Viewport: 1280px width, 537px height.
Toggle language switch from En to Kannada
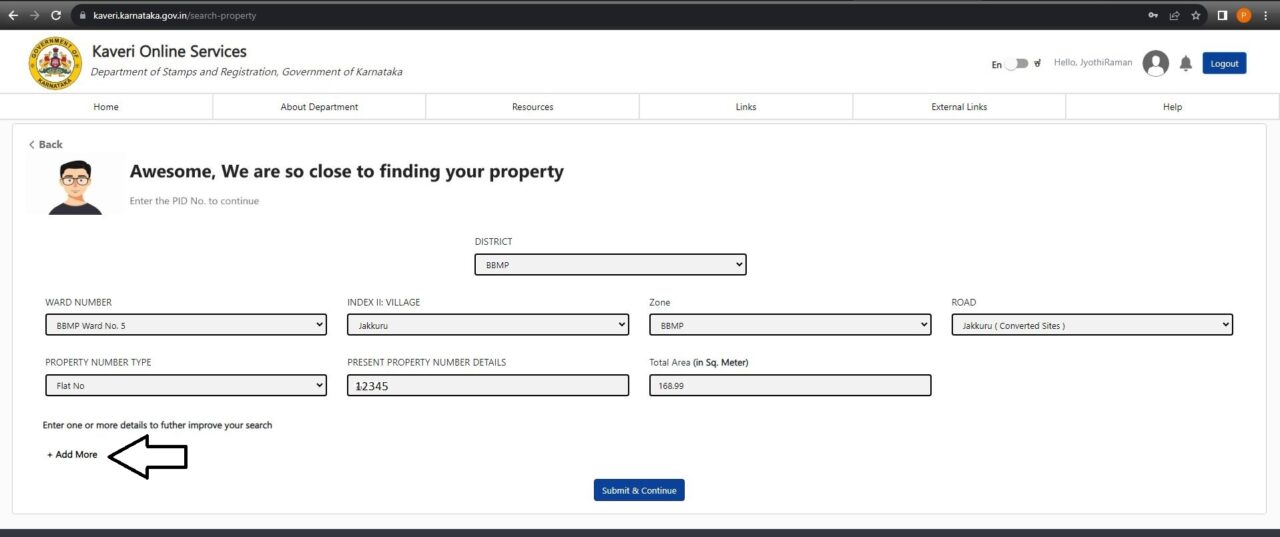(x=1017, y=64)
